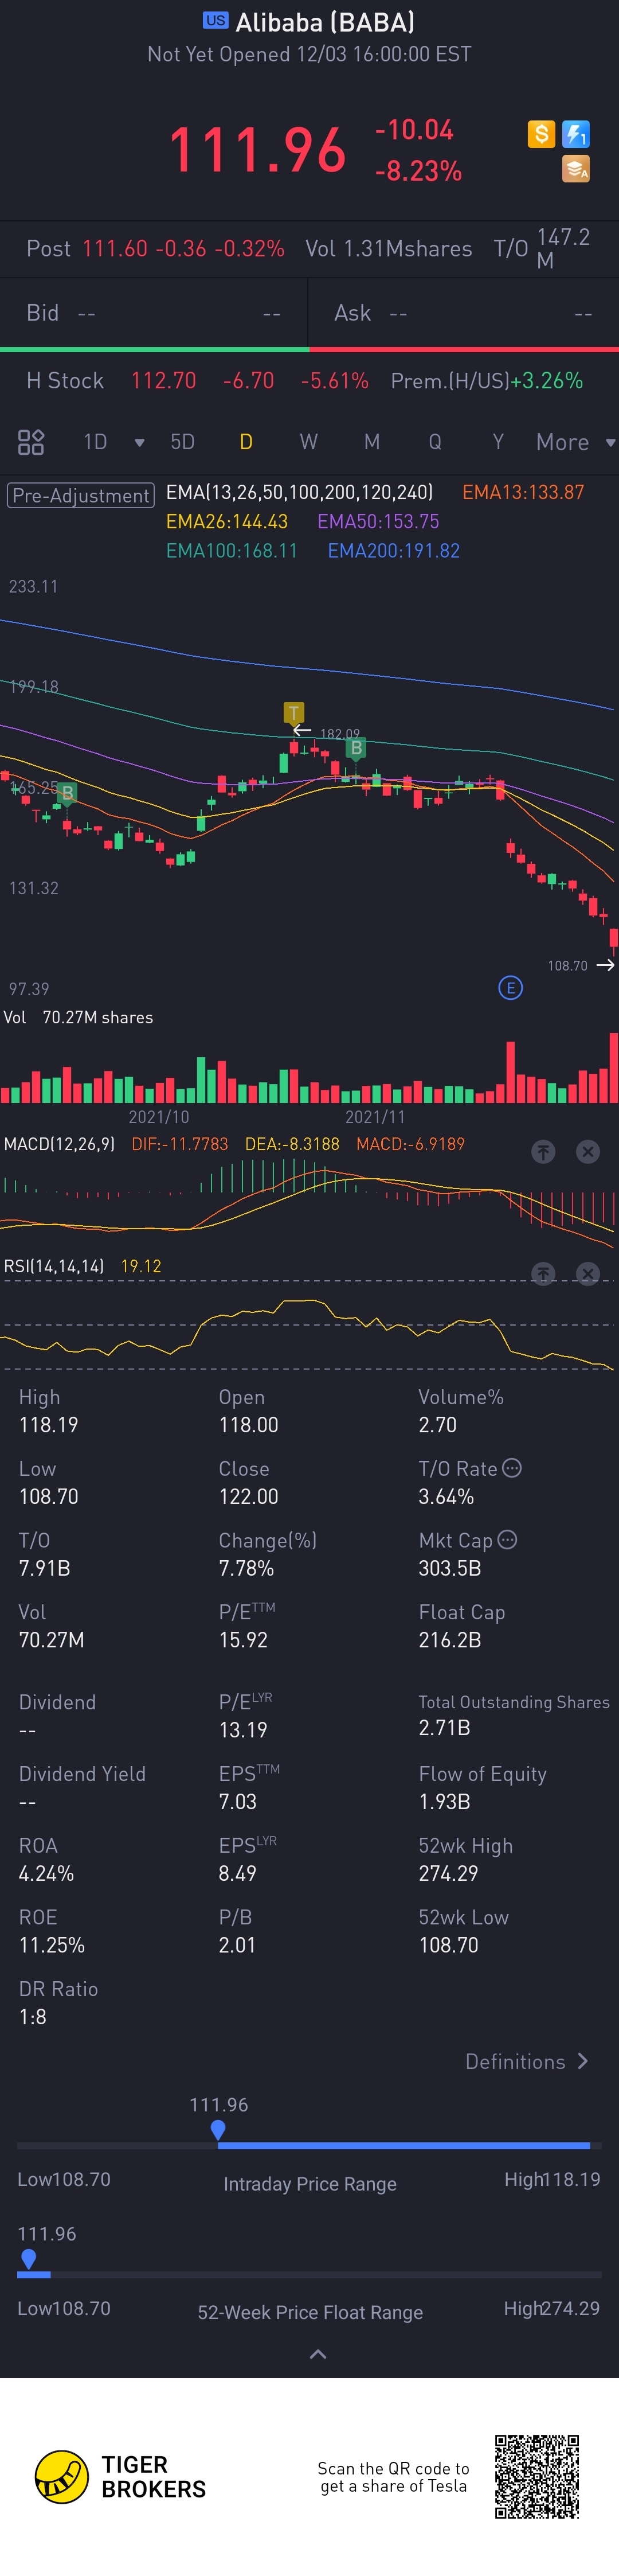Close the MACD indicator panel
This screenshot has width=619, height=2576.
588,1152
